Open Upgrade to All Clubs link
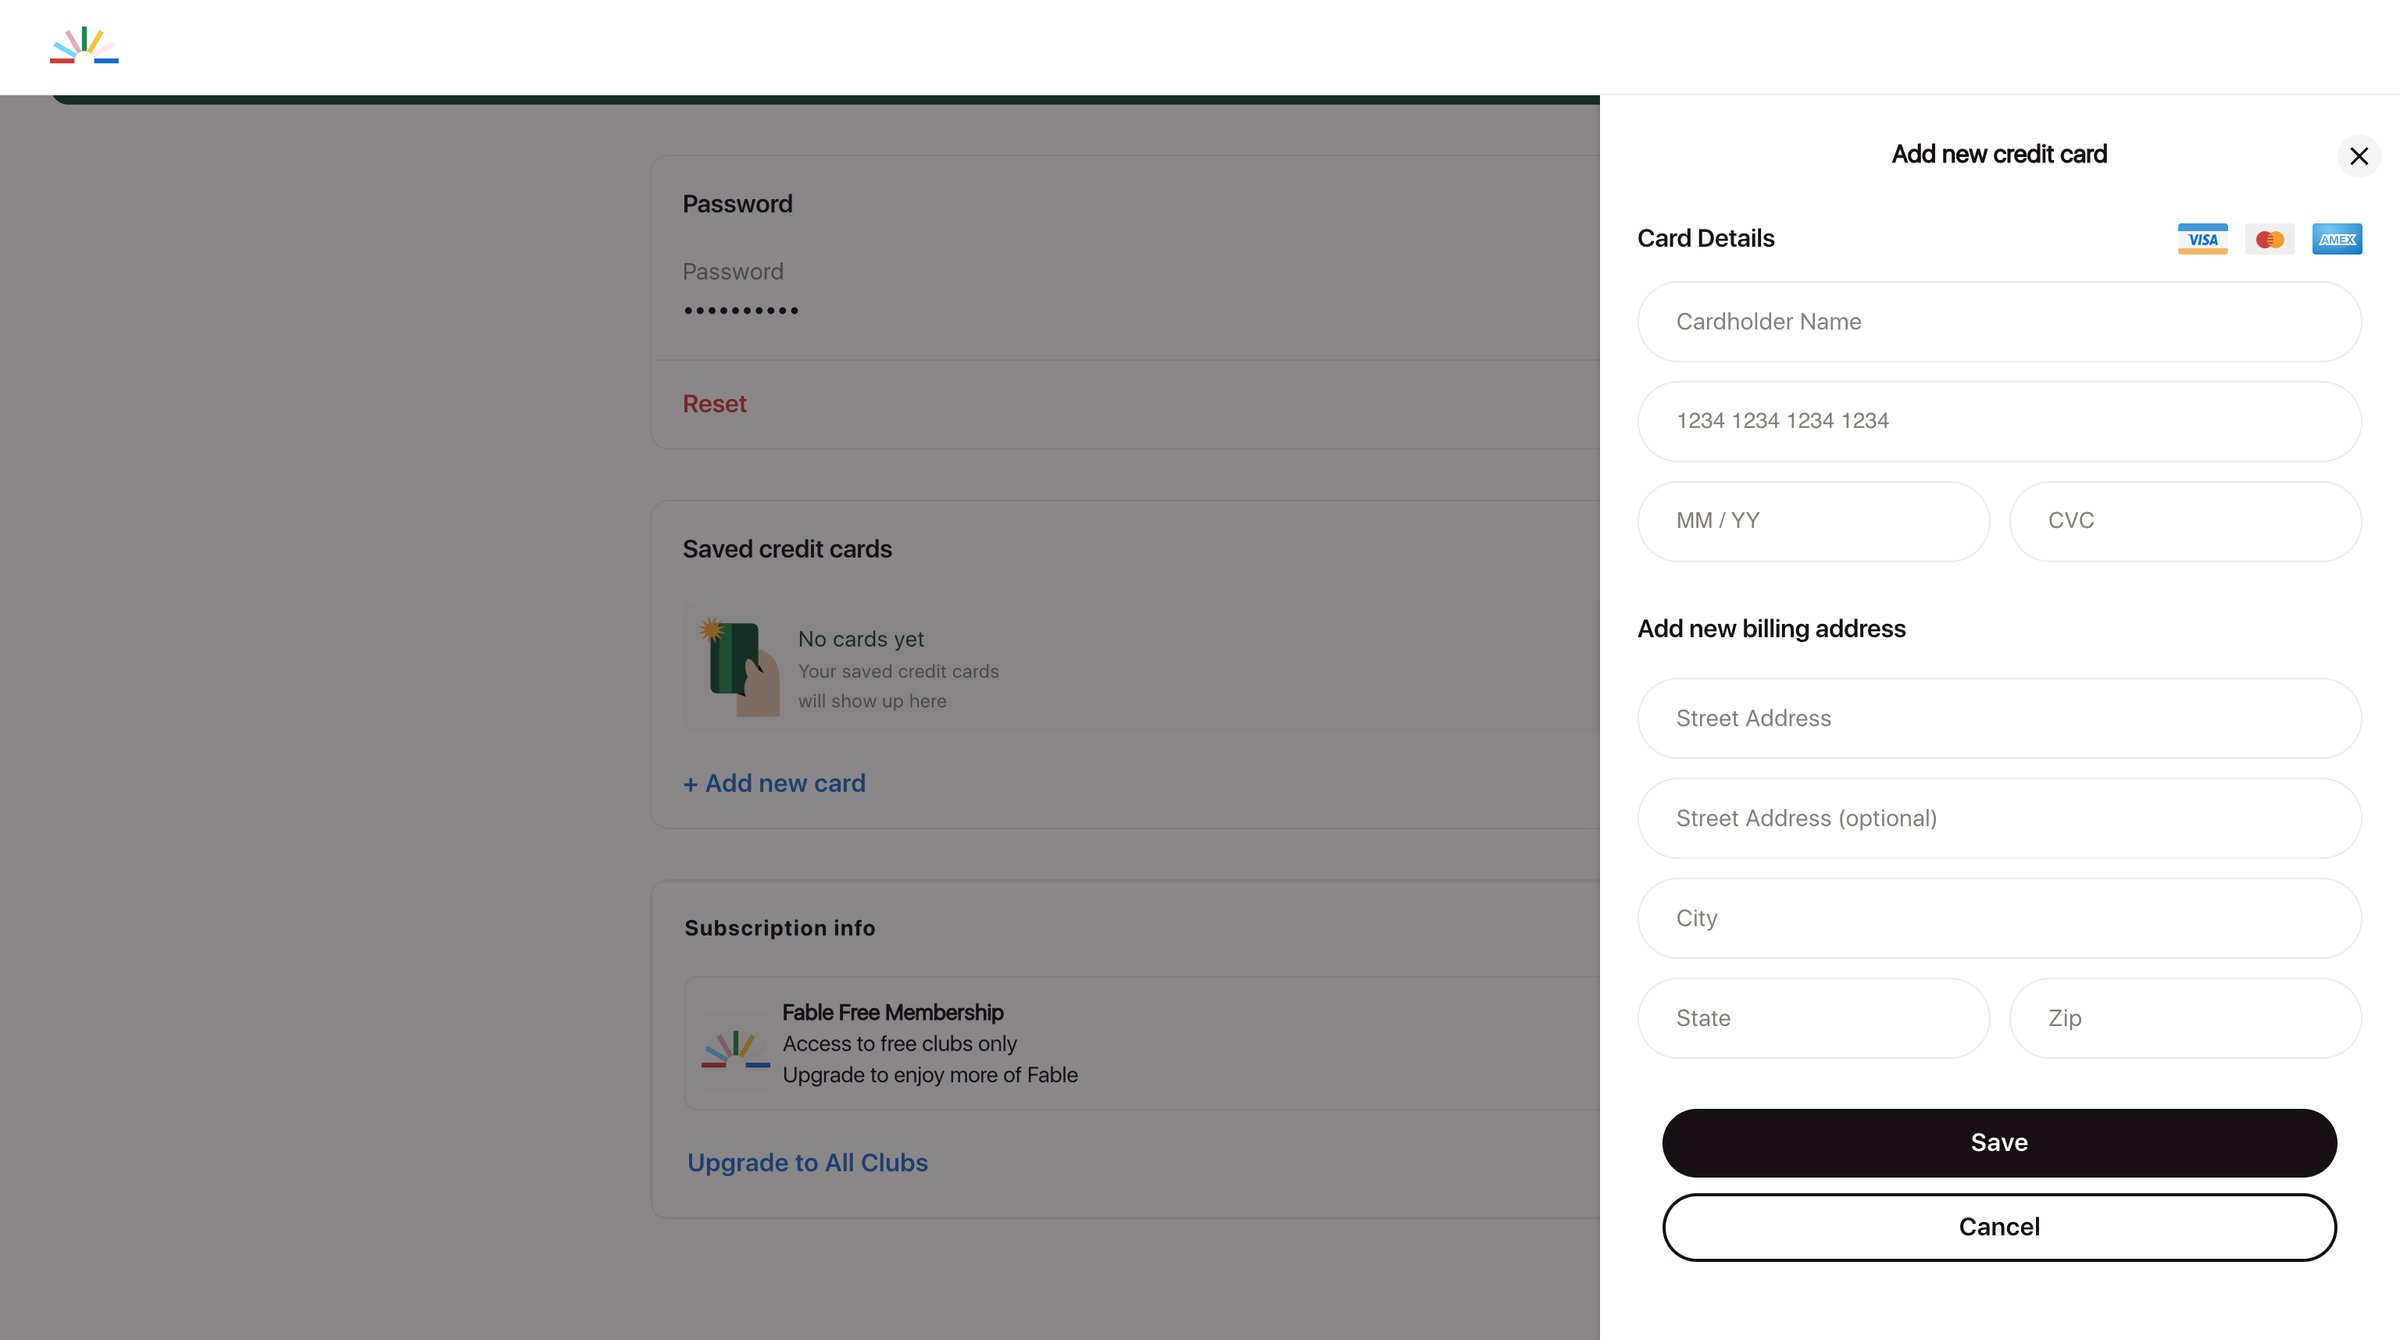The height and width of the screenshot is (1340, 2400). [x=807, y=1163]
